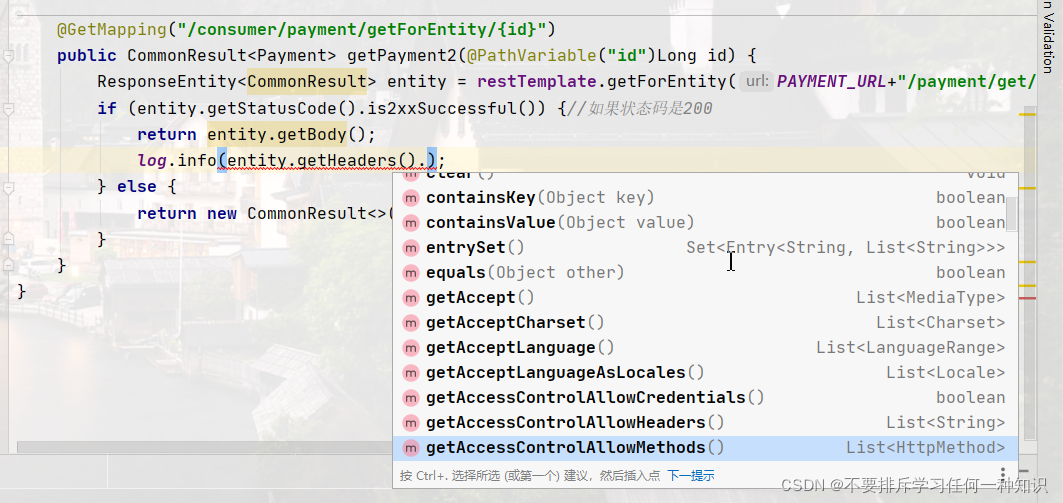This screenshot has height=503, width=1063.
Task: Click method icon beside entrySet
Action: coord(411,248)
